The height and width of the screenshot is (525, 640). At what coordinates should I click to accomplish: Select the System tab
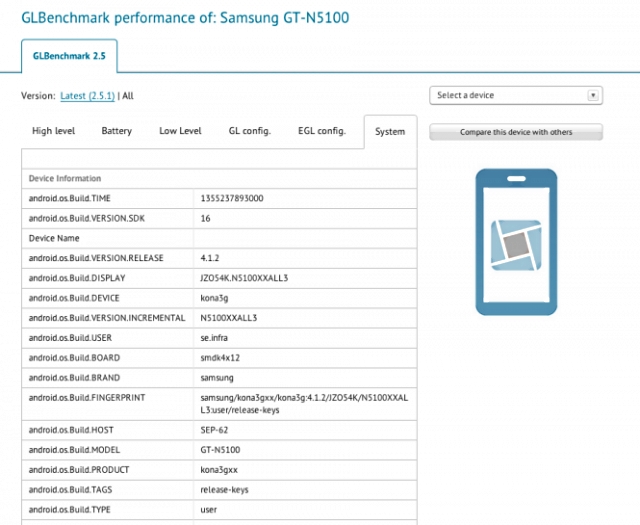390,132
